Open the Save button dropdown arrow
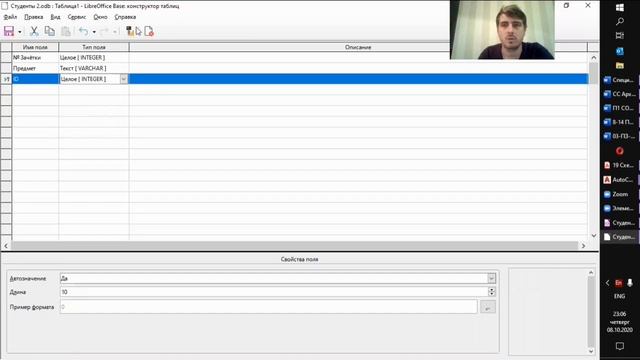 [19, 31]
